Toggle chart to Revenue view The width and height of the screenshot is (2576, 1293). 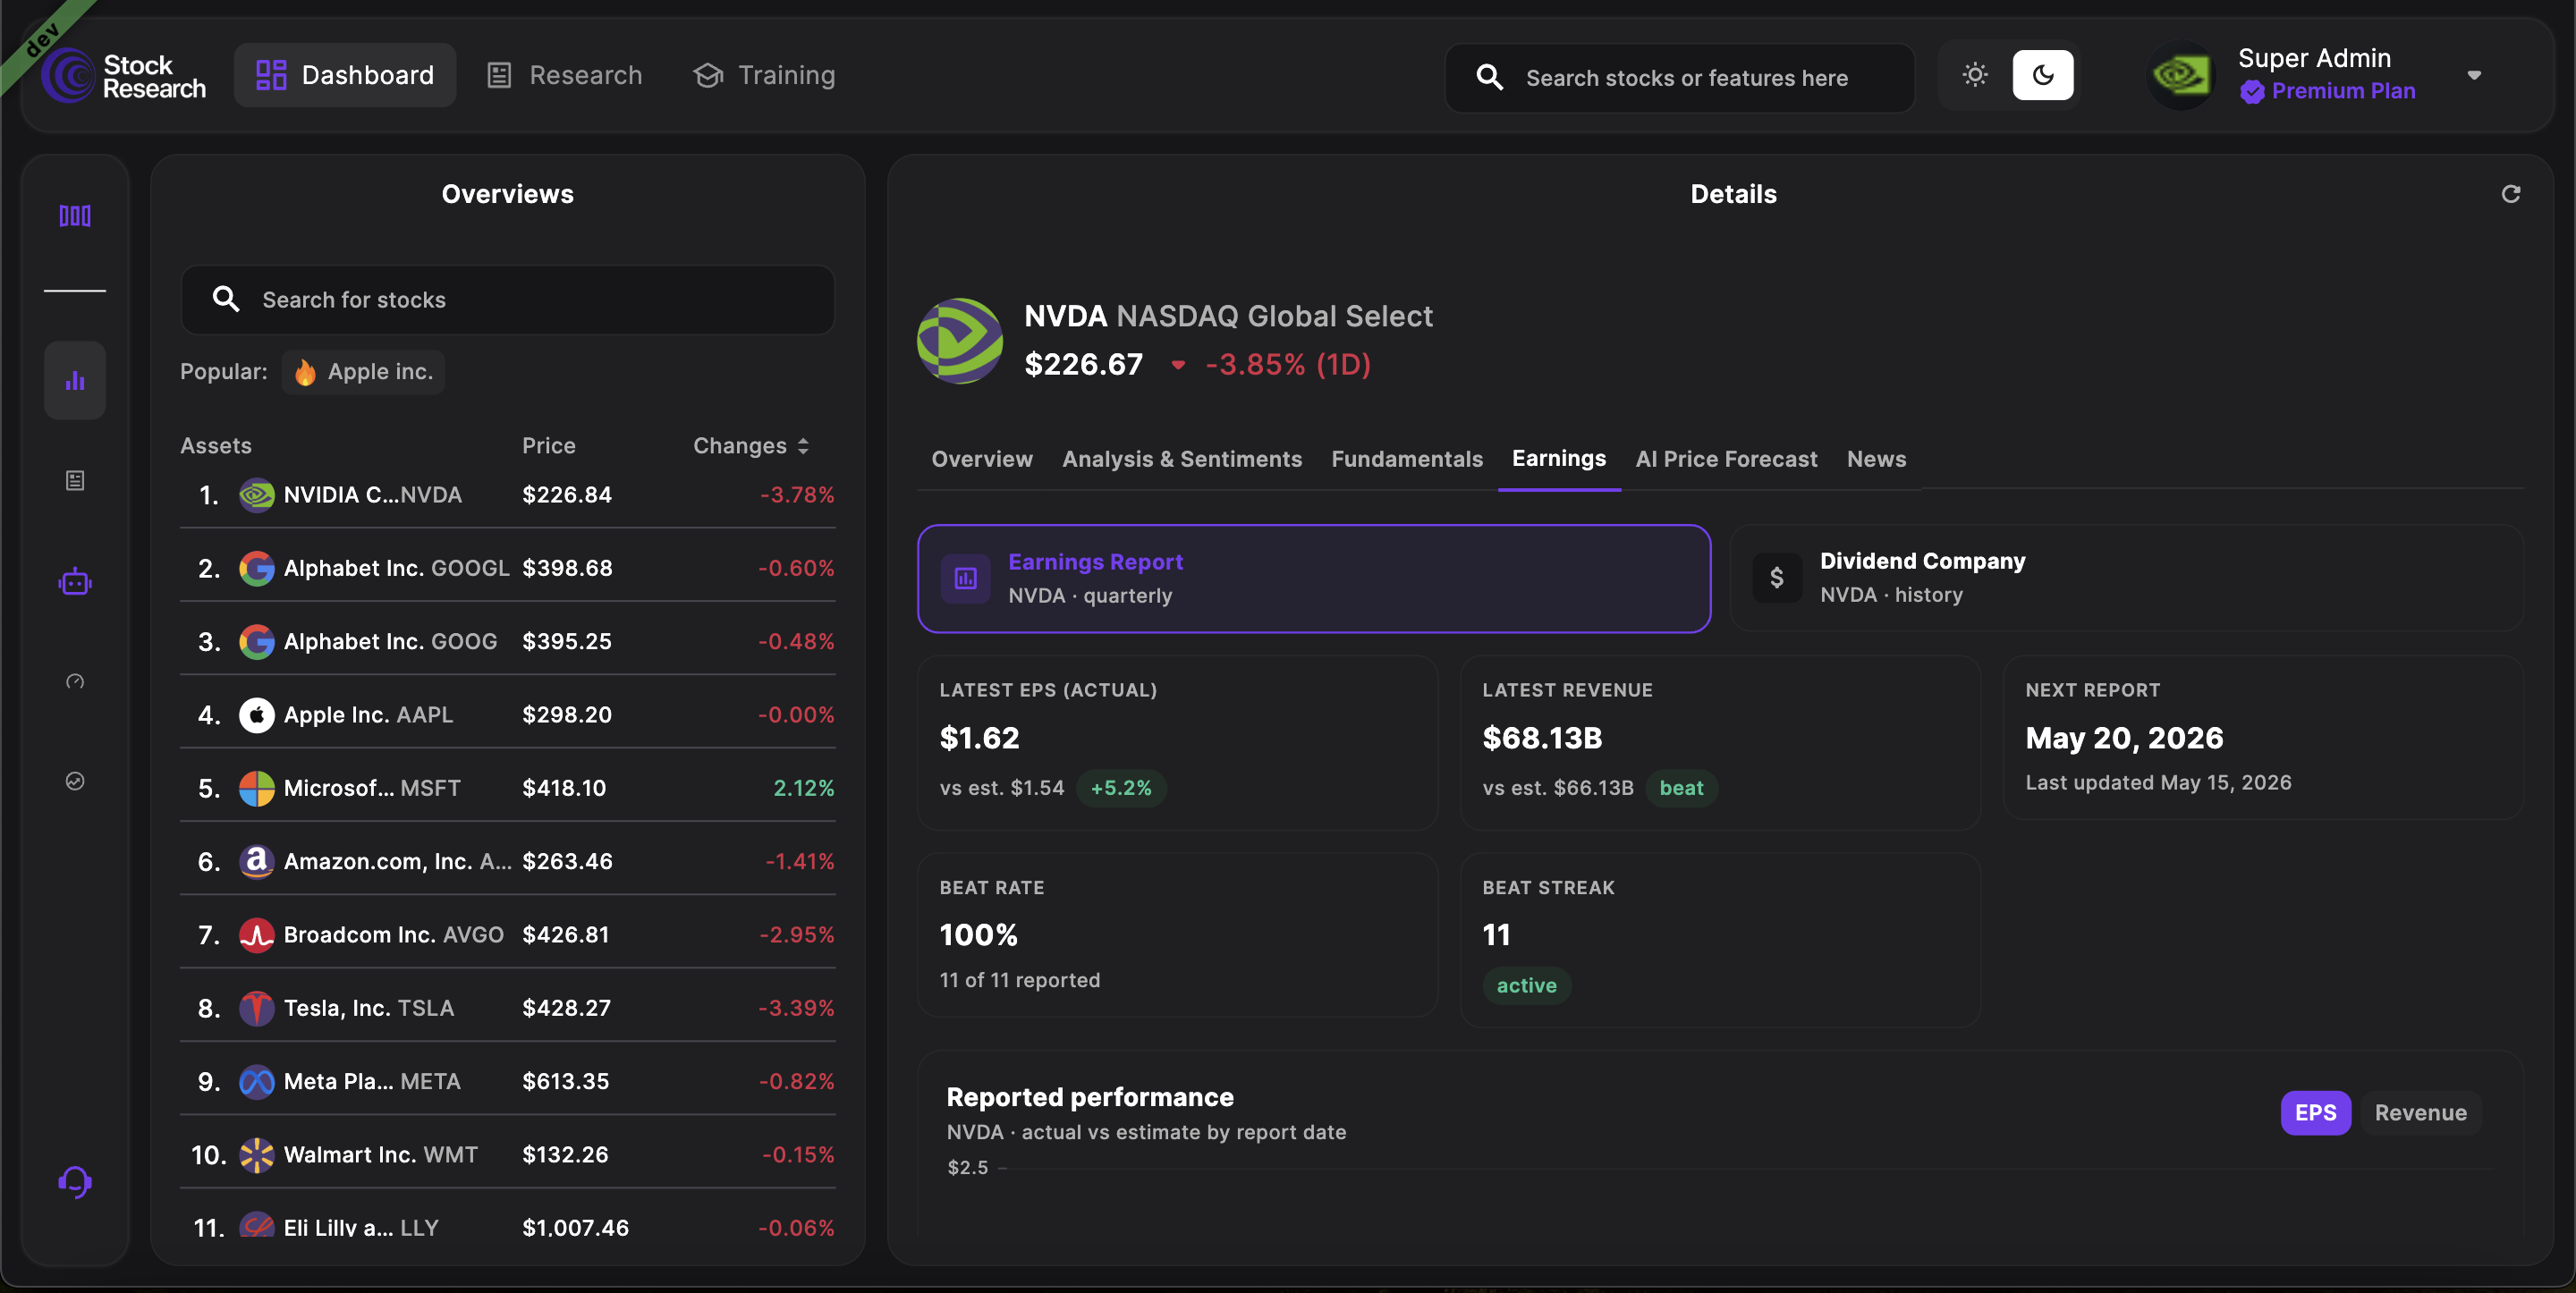click(2421, 1113)
